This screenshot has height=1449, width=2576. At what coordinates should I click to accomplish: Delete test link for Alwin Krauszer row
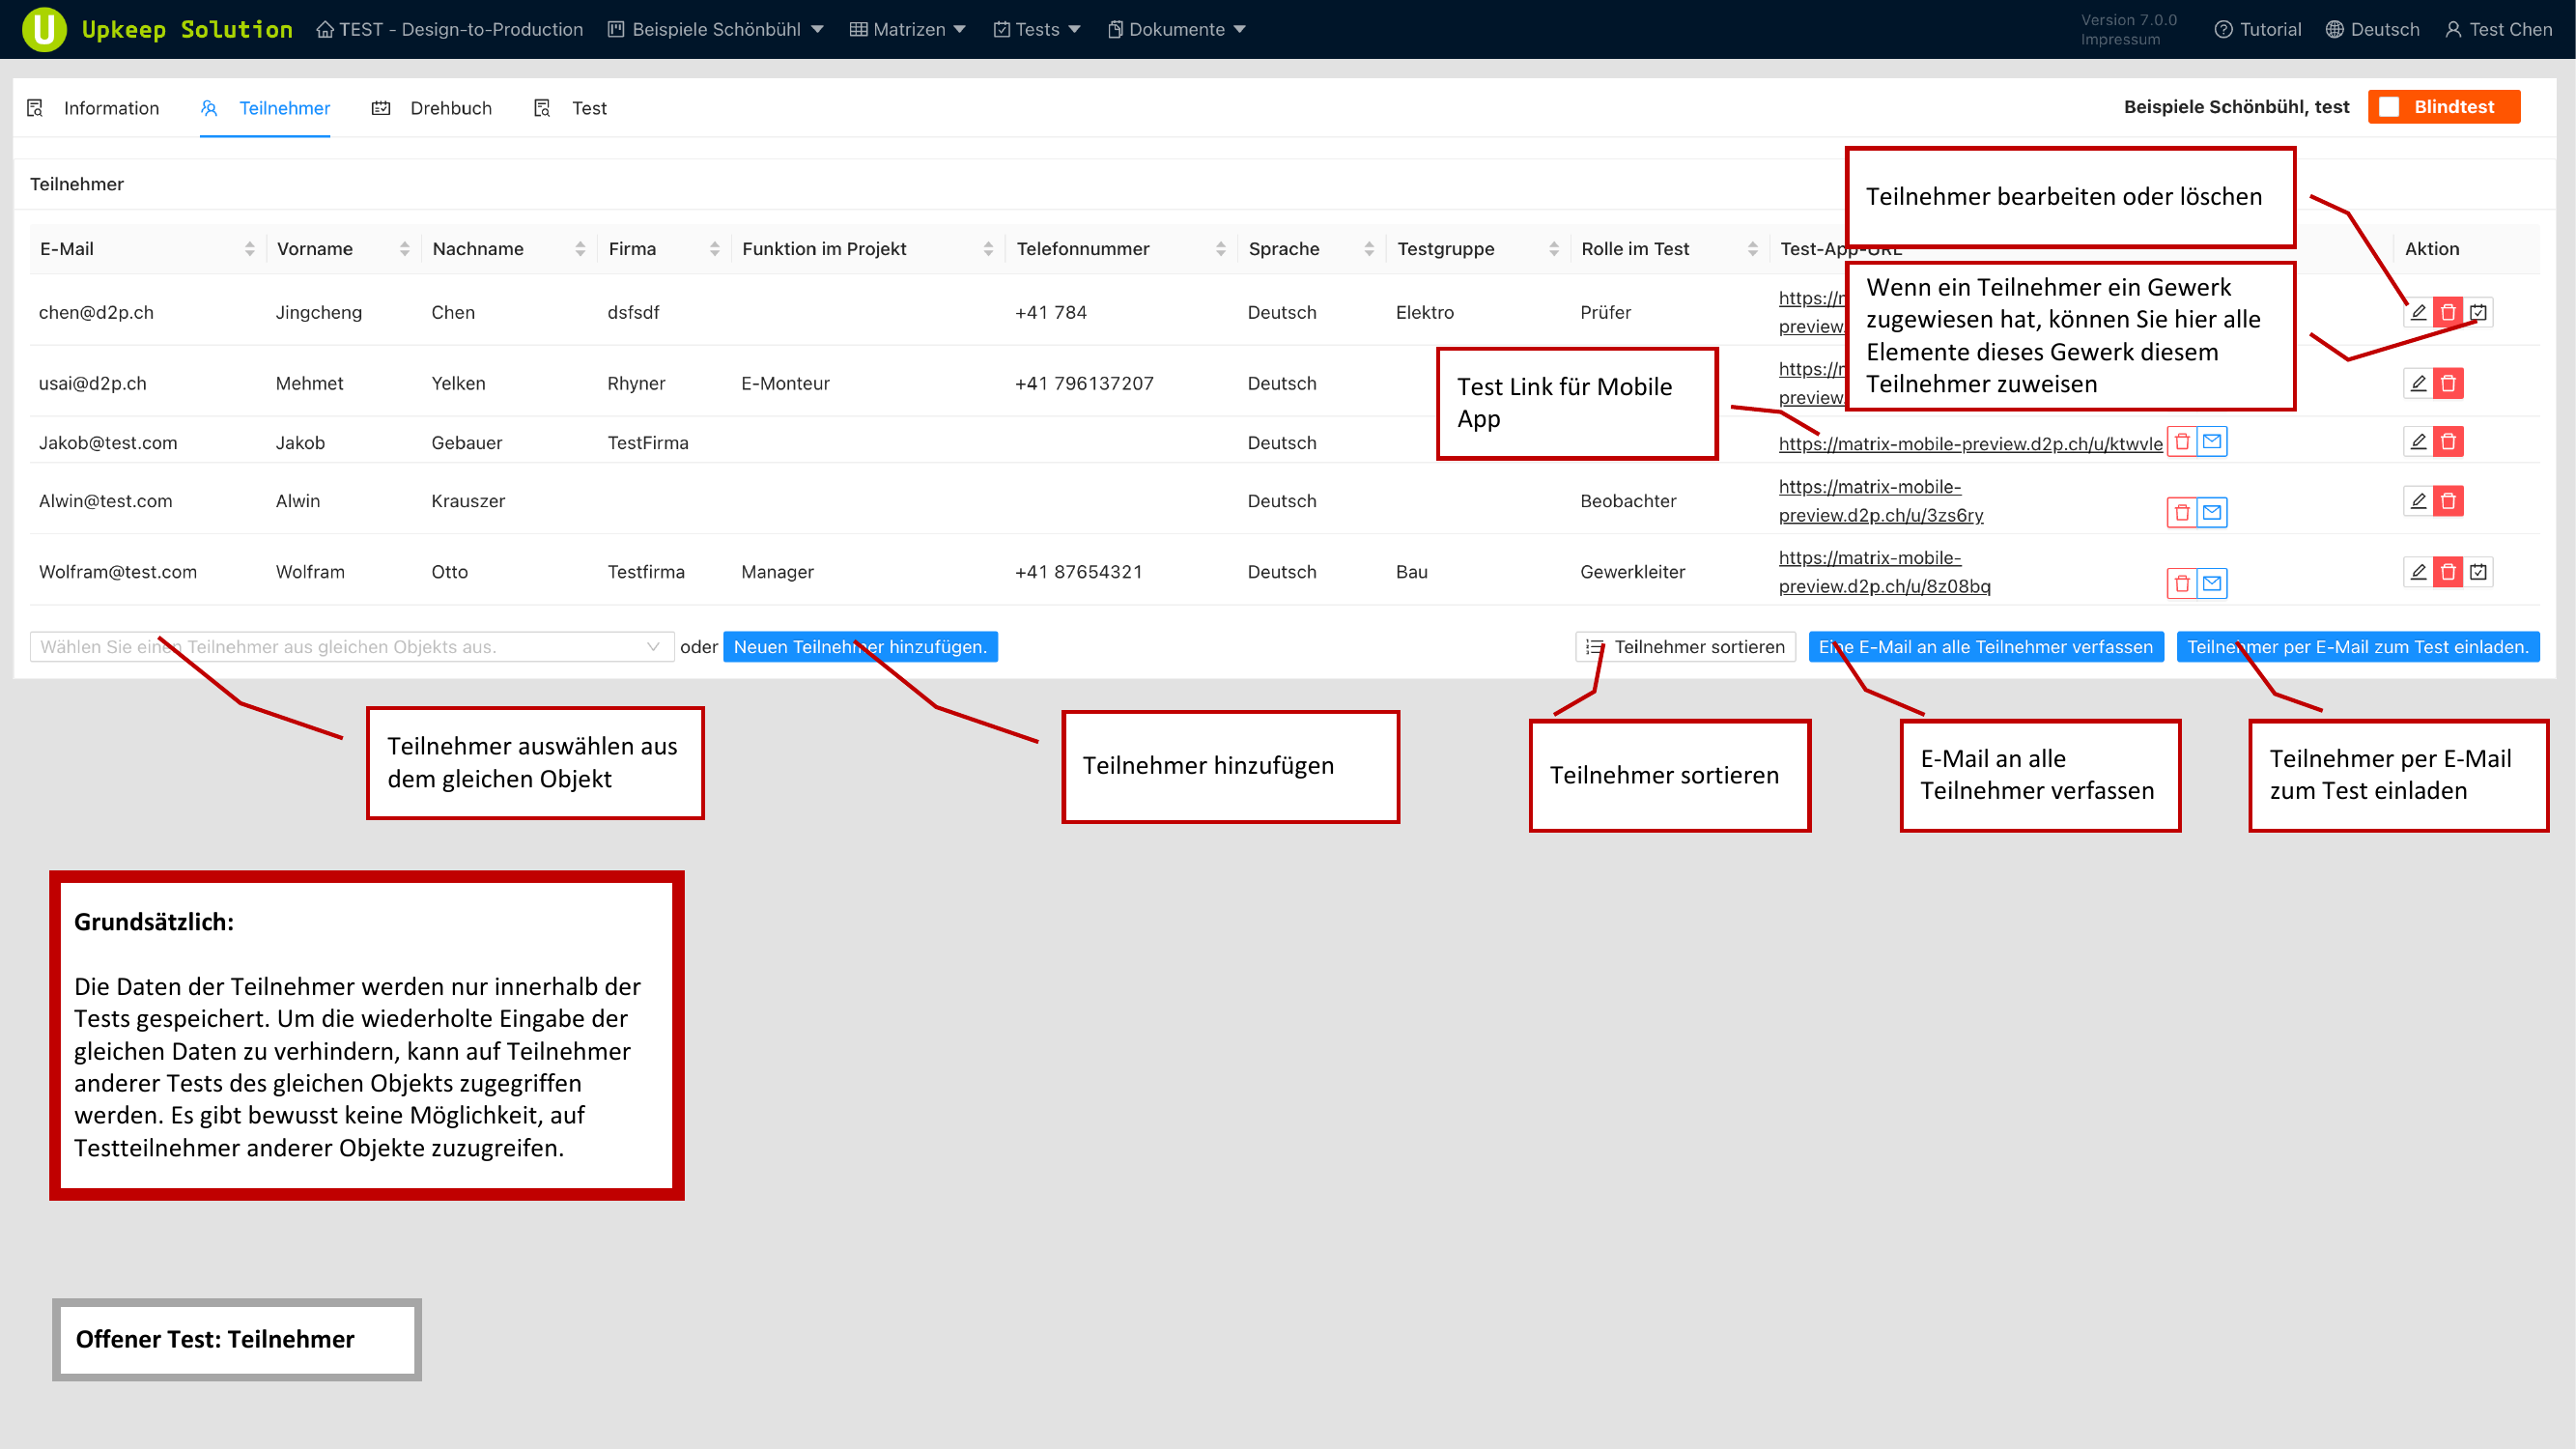pos(2182,512)
